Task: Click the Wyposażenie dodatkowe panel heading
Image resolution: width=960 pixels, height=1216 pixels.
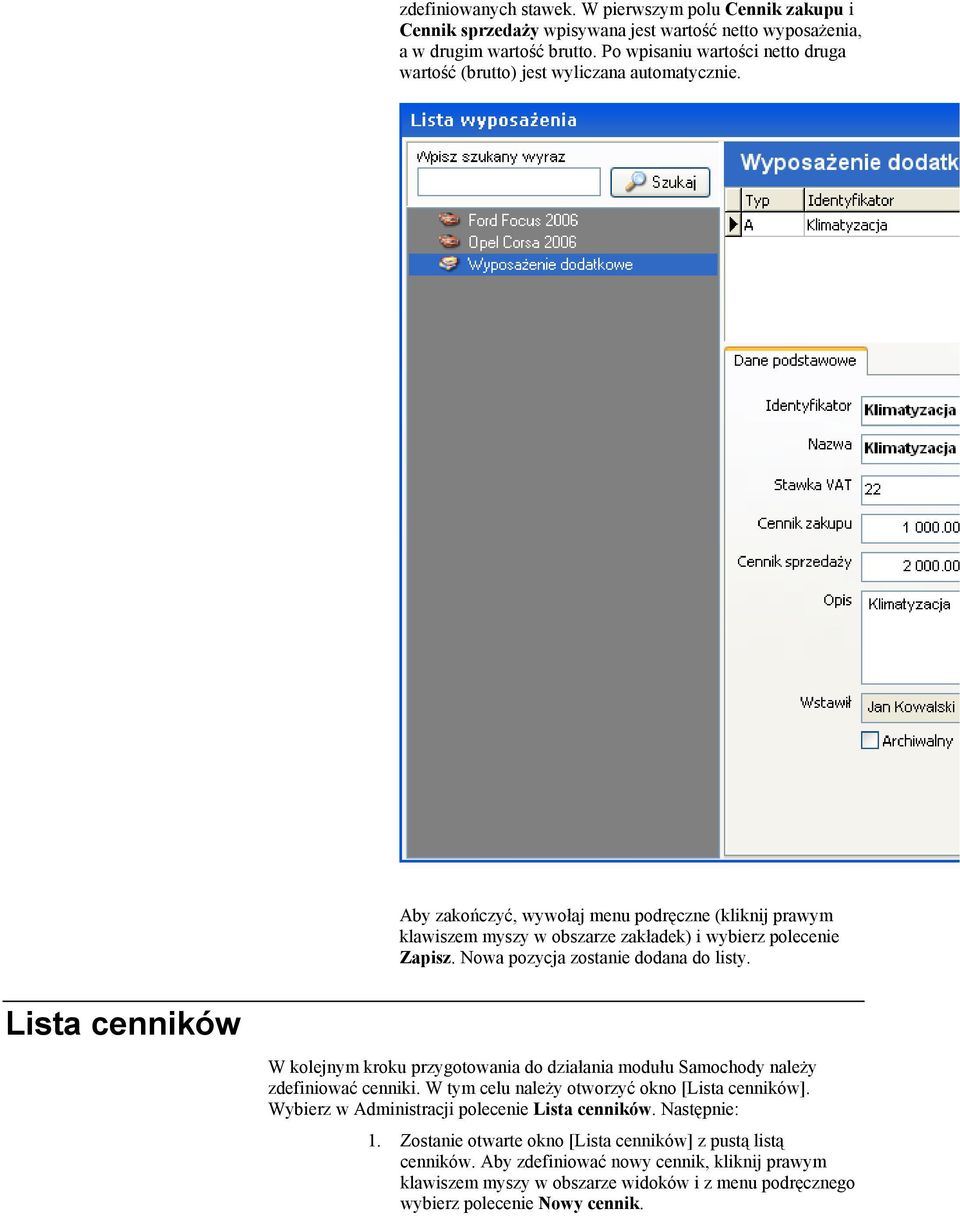Action: 849,162
